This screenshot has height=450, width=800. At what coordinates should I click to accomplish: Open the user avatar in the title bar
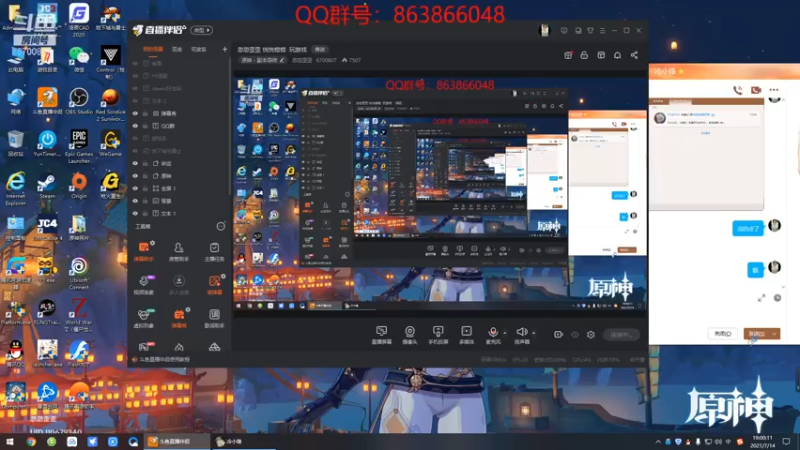(544, 30)
